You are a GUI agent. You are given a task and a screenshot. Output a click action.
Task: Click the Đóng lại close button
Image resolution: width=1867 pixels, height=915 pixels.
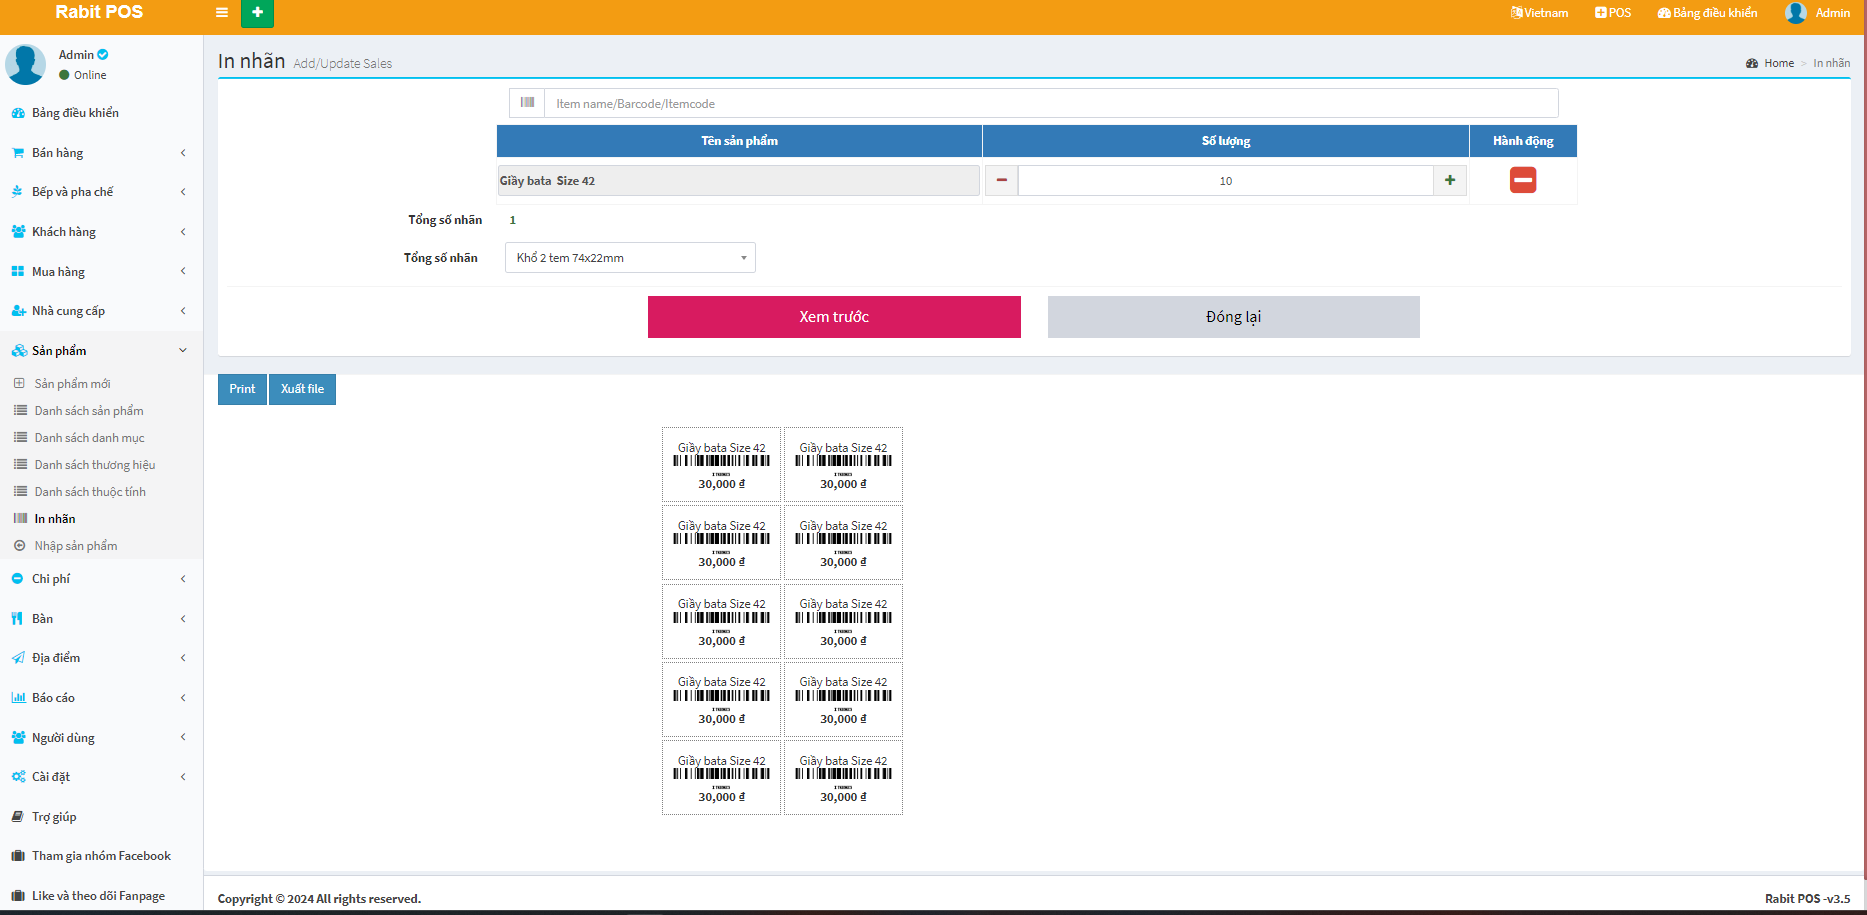tap(1233, 317)
